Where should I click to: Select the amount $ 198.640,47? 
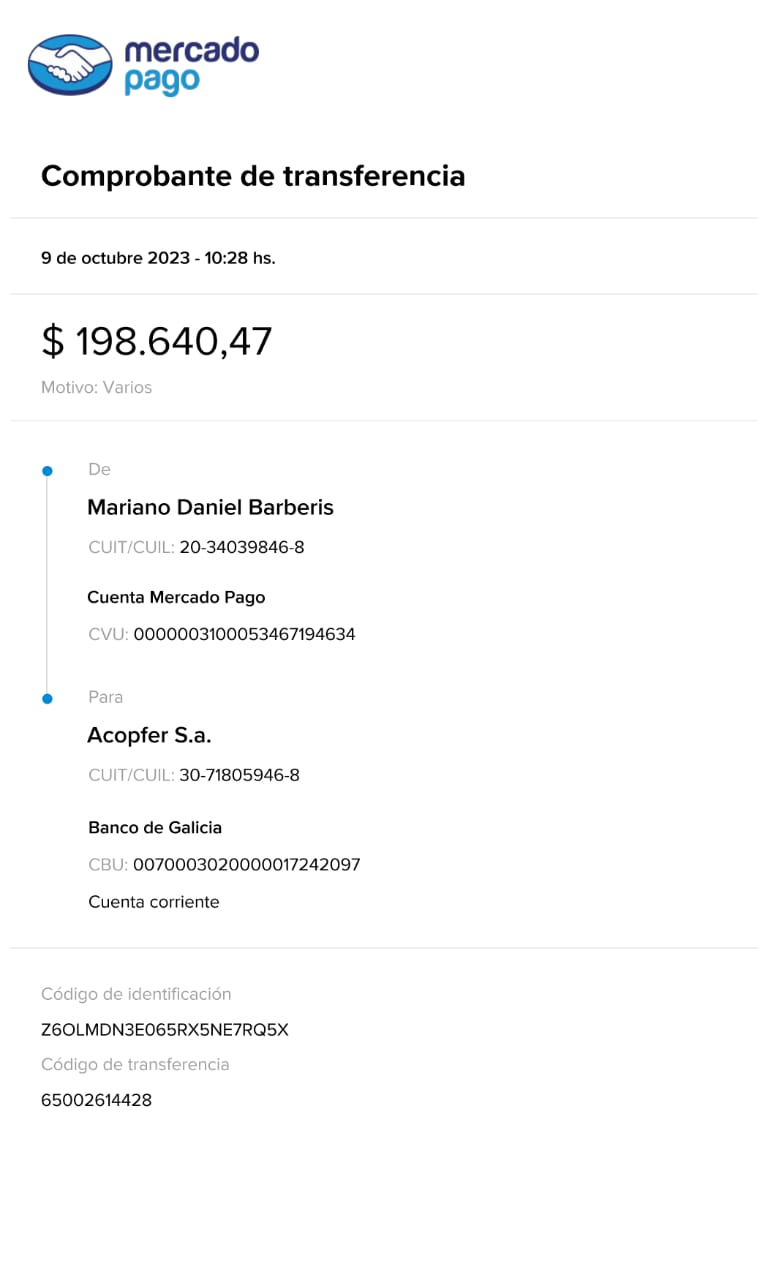[x=156, y=342]
